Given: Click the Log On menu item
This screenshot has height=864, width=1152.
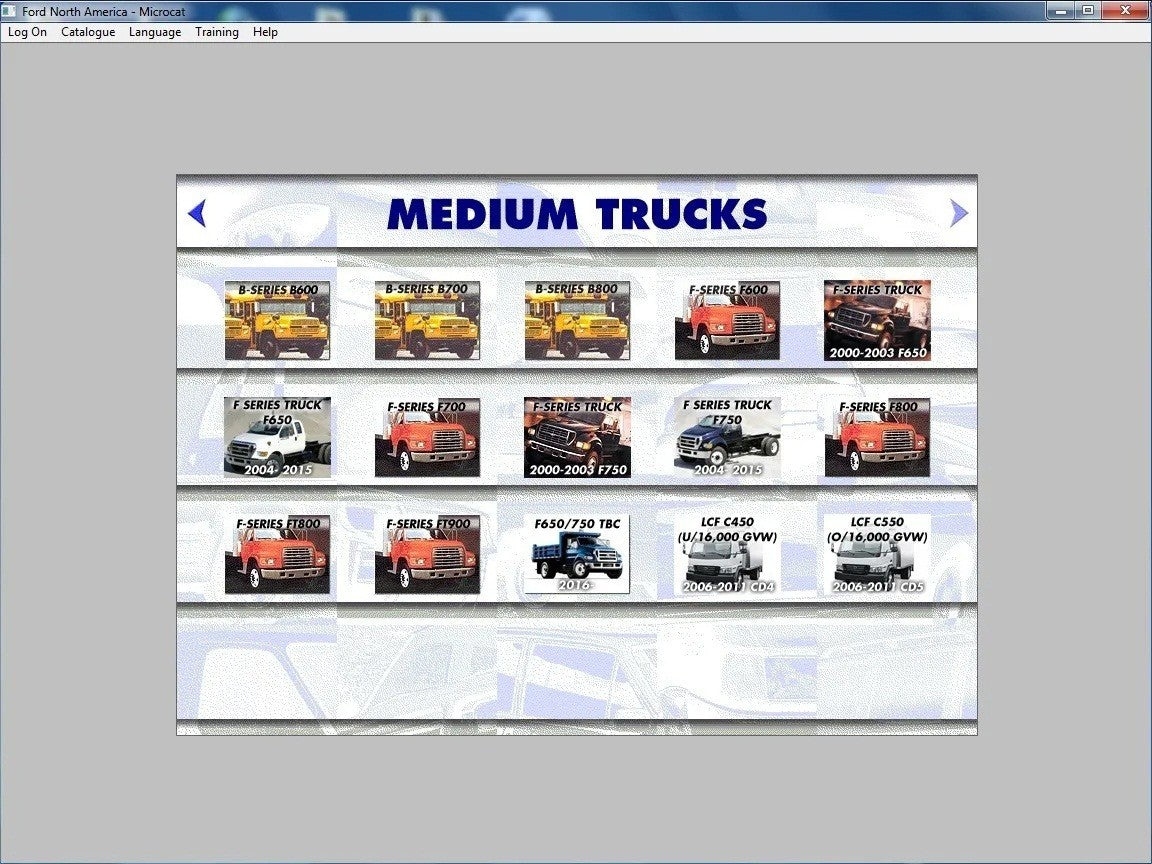Looking at the screenshot, I should [28, 32].
